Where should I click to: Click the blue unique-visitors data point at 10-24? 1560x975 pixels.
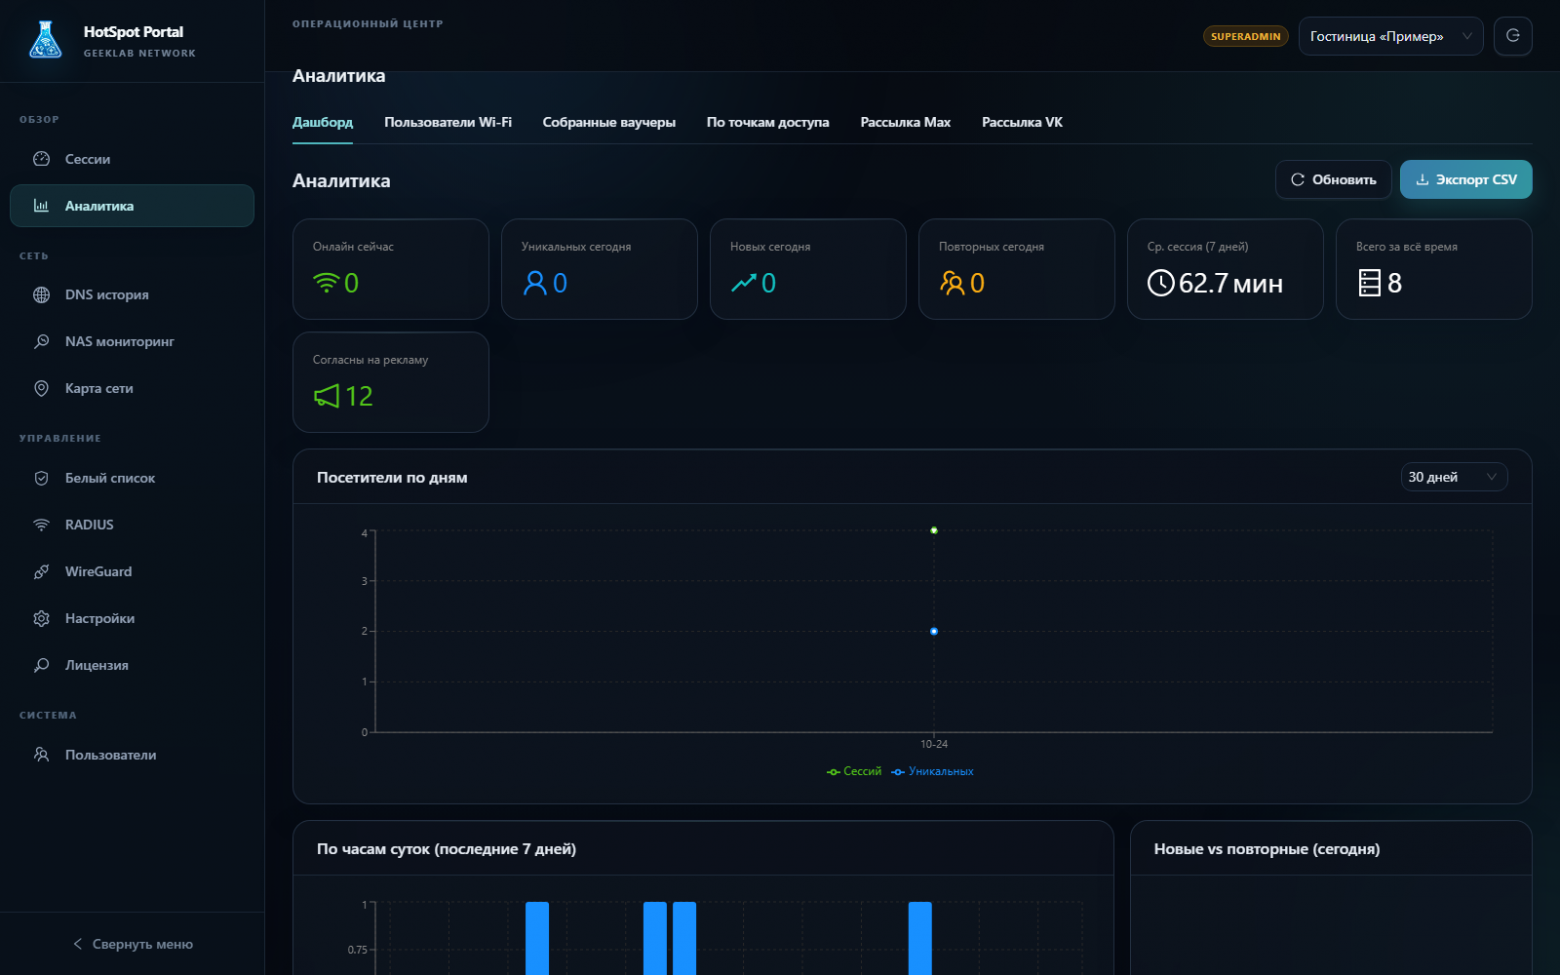934,631
